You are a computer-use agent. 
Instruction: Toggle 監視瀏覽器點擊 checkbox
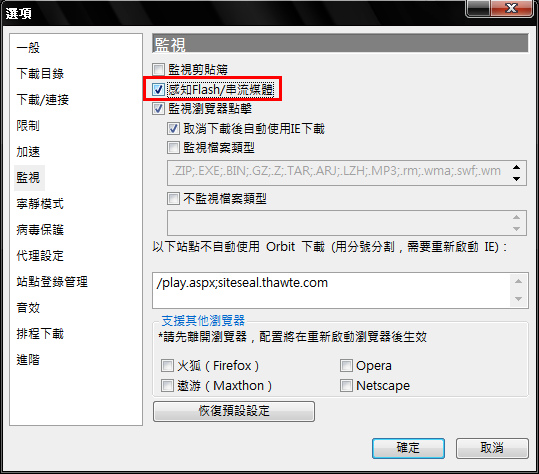click(158, 109)
